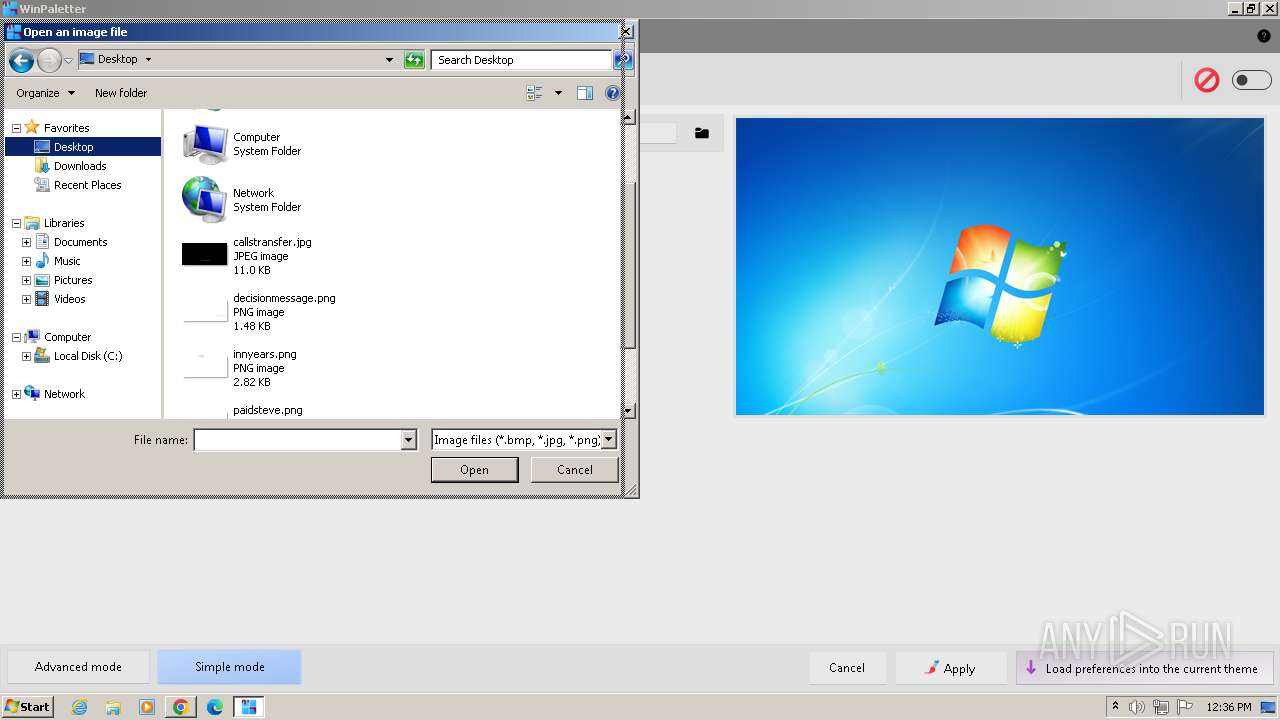Viewport: 1280px width, 720px height.
Task: Switch to Advanced mode
Action: [x=78, y=667]
